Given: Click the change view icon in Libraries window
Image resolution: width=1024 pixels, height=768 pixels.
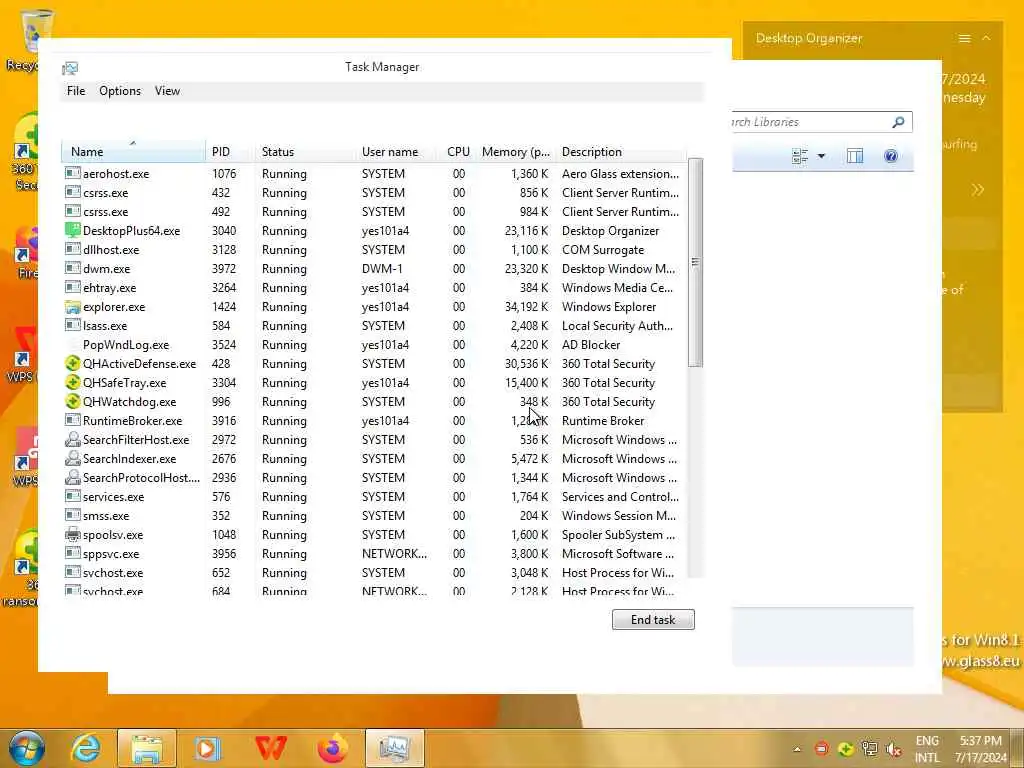Looking at the screenshot, I should [x=800, y=156].
